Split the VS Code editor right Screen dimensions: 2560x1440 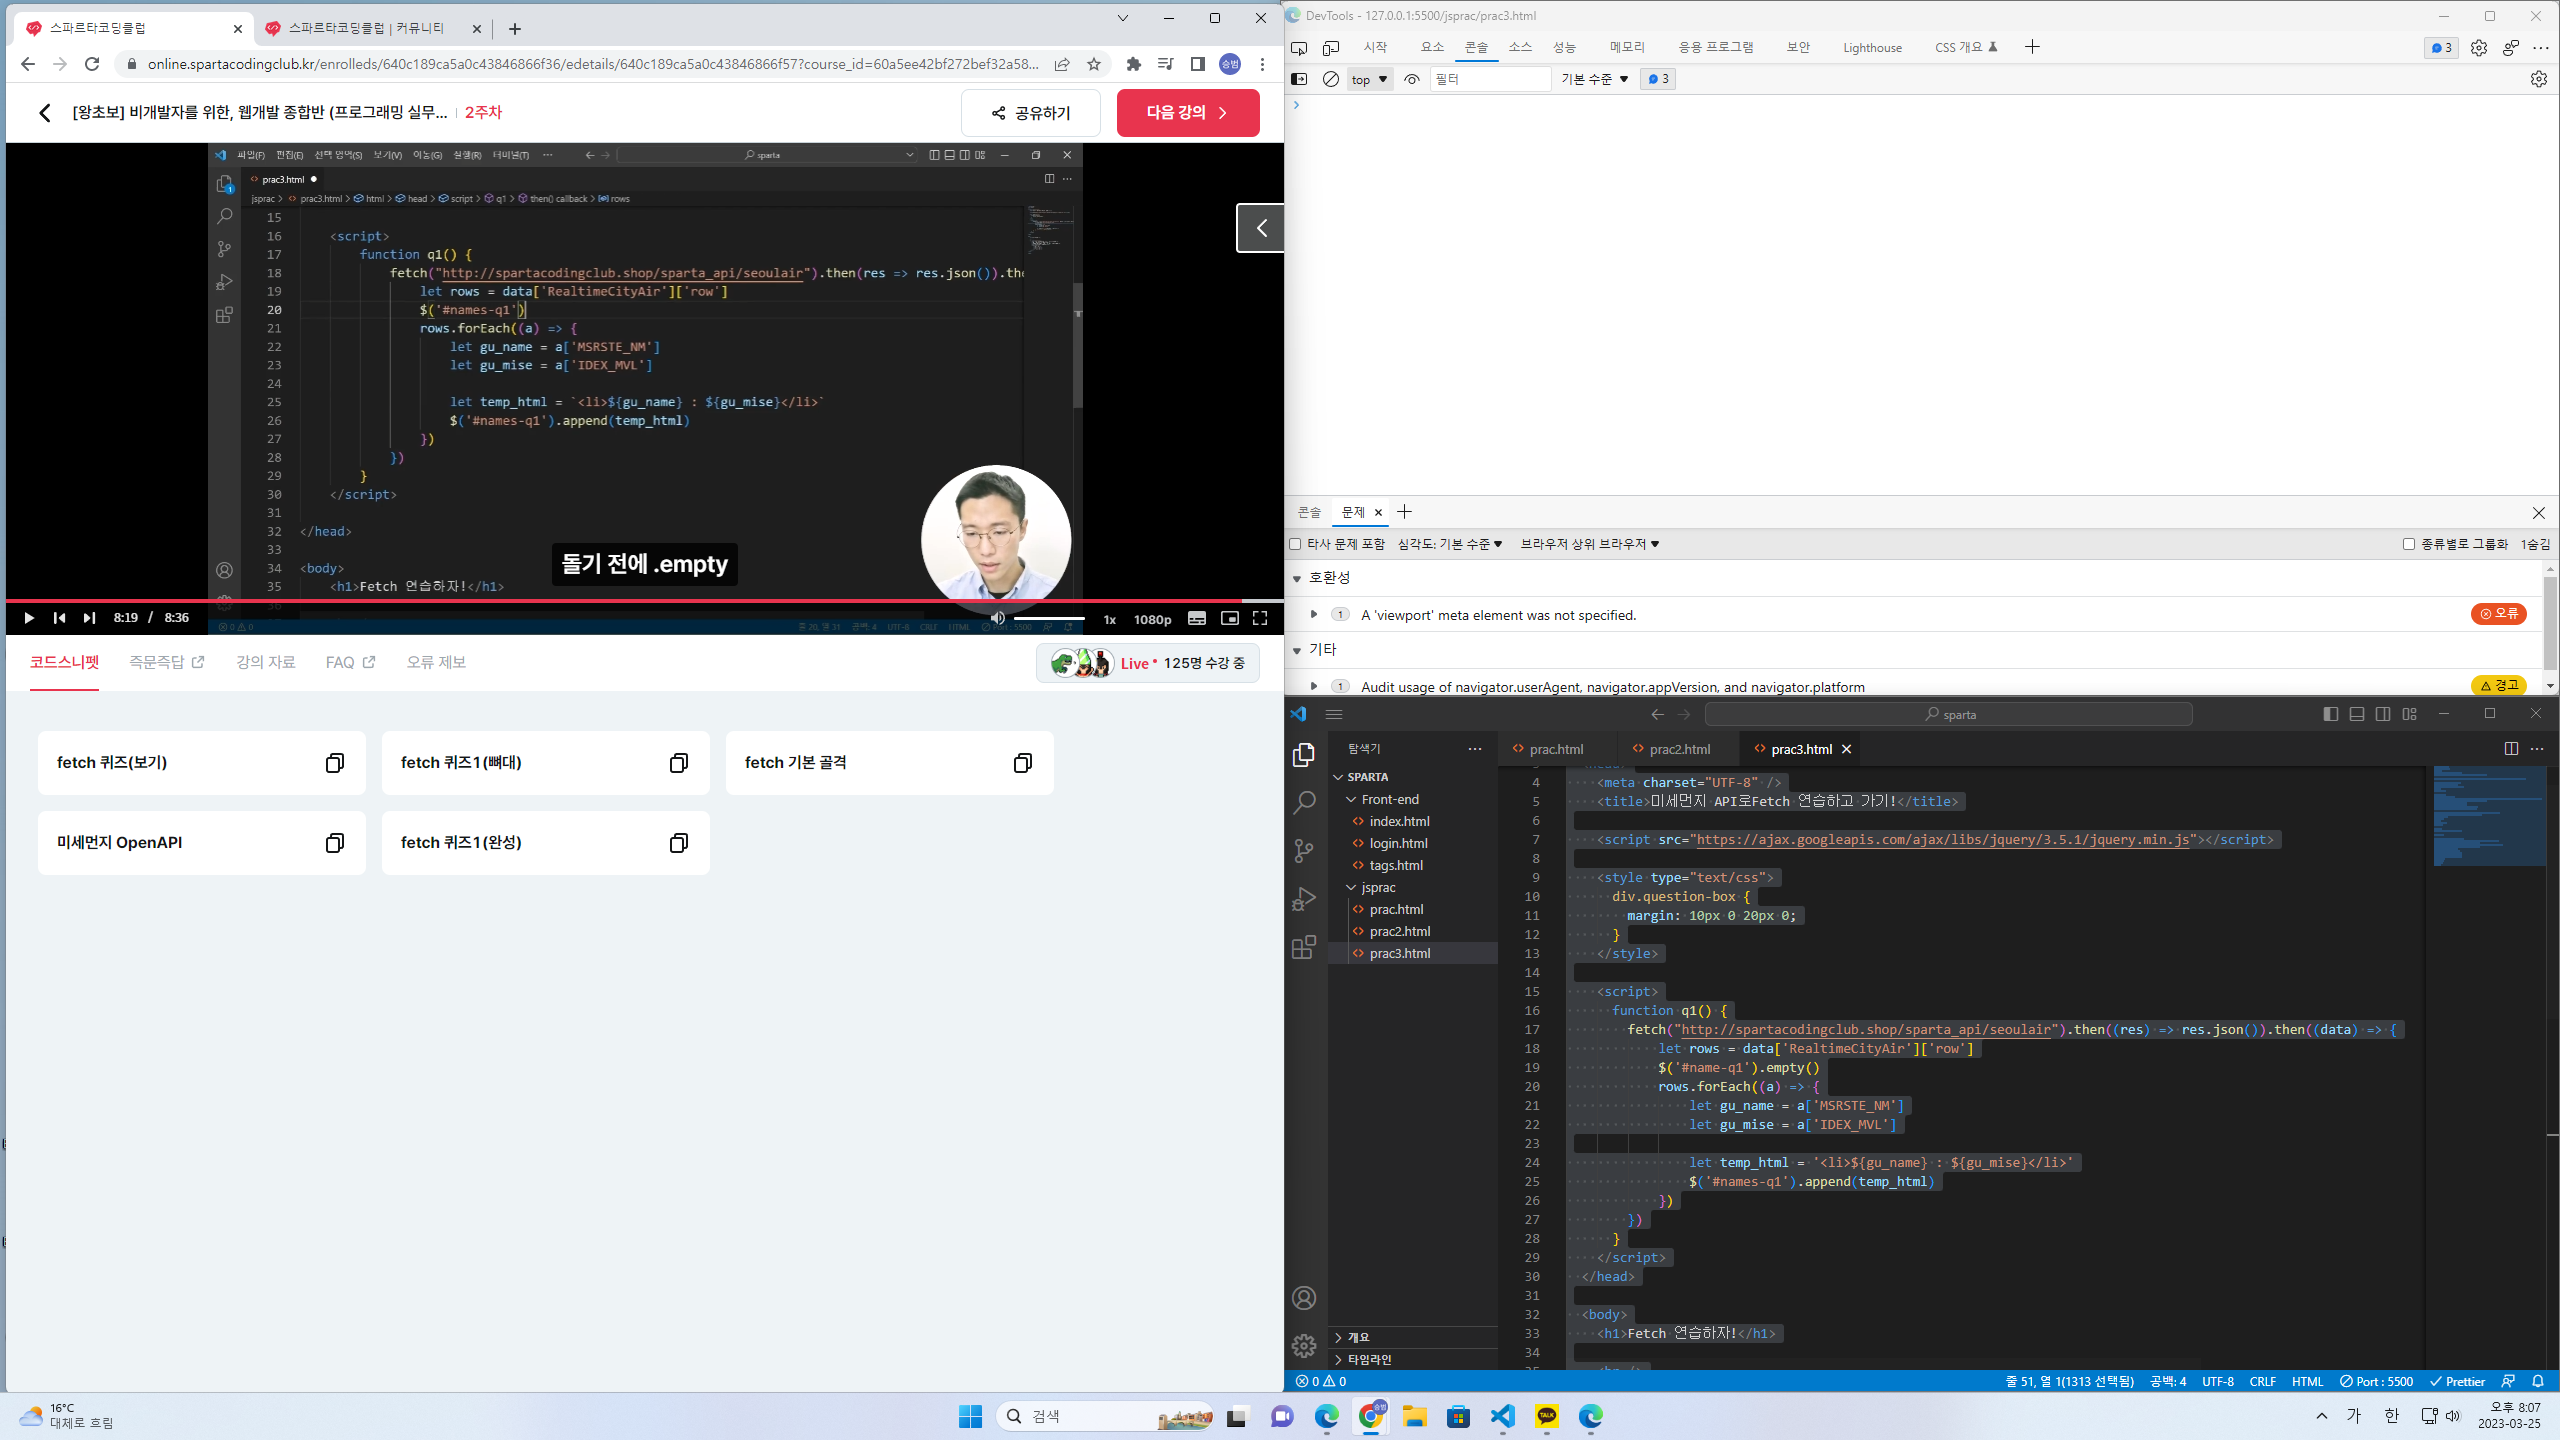pyautogui.click(x=2511, y=748)
